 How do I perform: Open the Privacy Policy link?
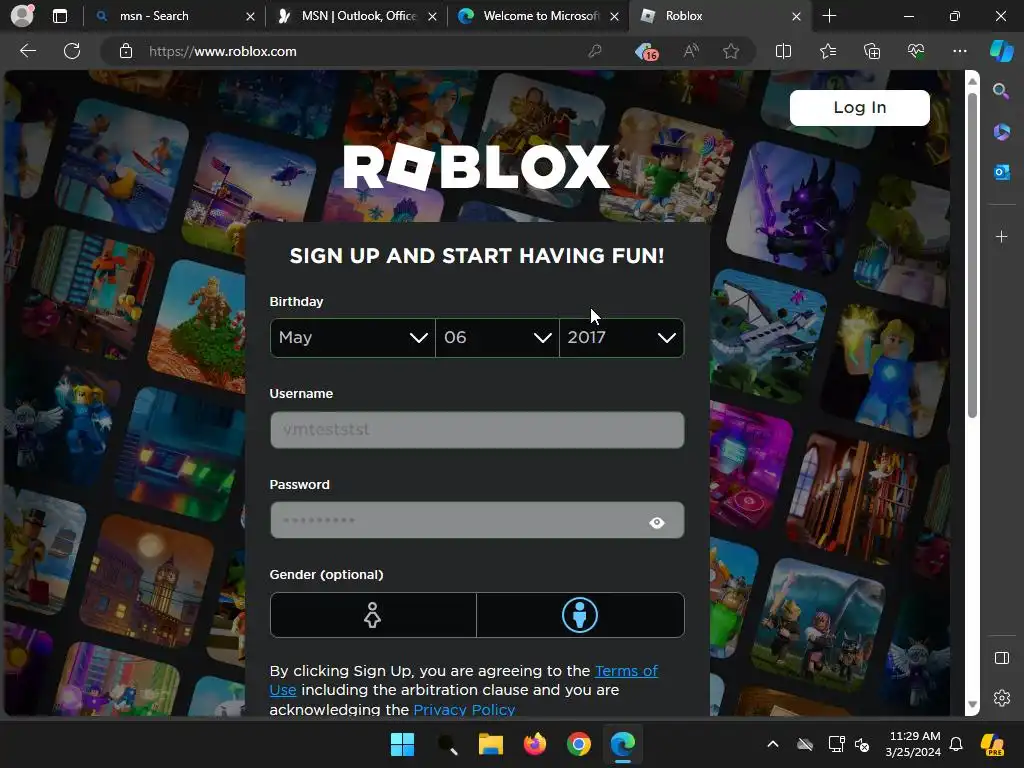click(x=464, y=709)
